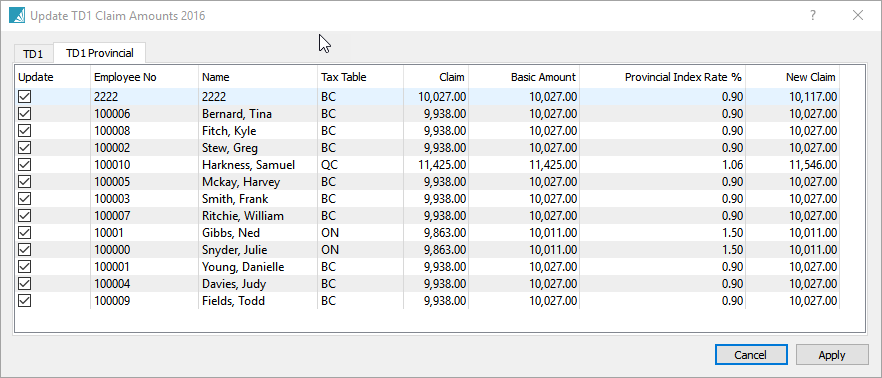
Task: Sort by Update column header
Action: [52, 77]
